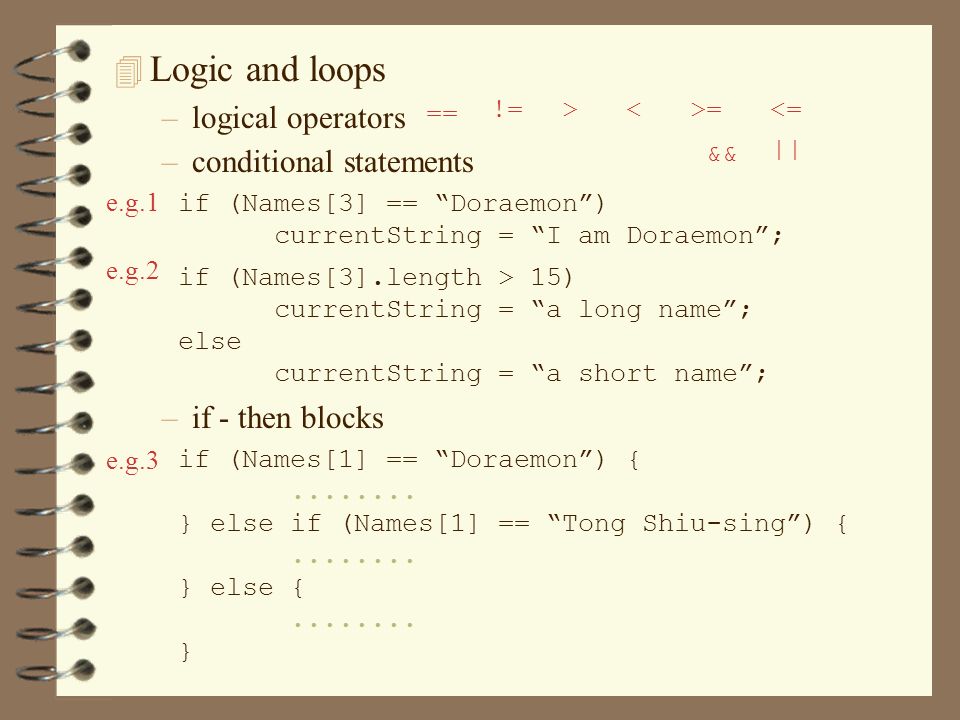Screen dimensions: 960x720
Task: Click the "||" operator symbol
Action: point(787,150)
